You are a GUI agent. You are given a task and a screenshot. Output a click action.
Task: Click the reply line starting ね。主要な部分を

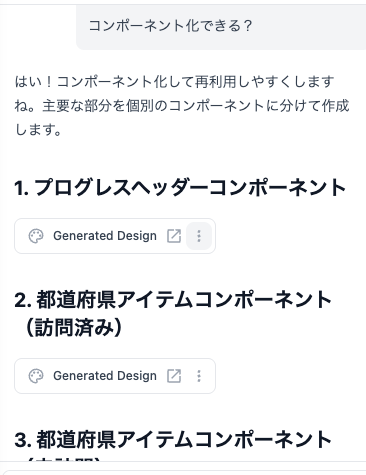(182, 106)
